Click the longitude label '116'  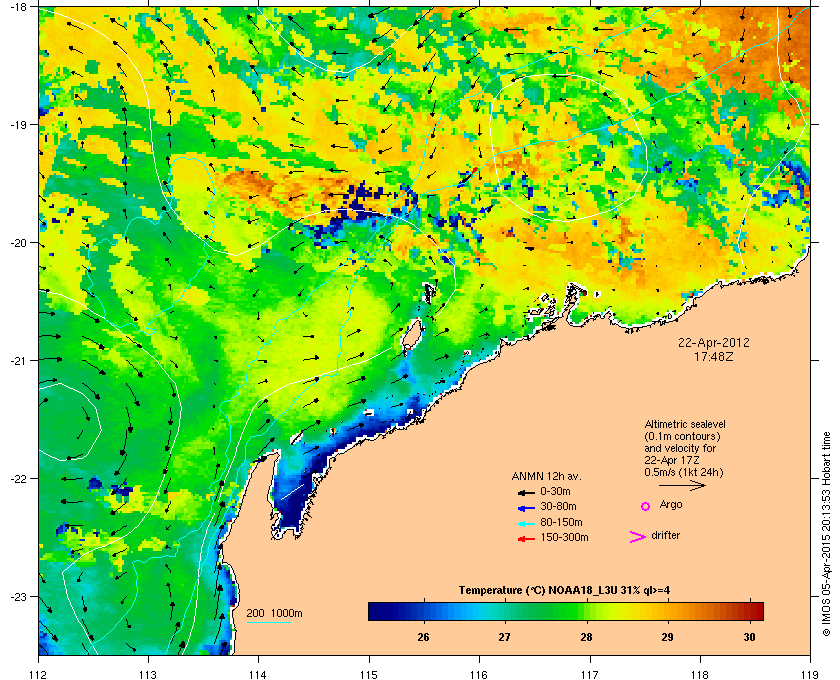point(479,675)
